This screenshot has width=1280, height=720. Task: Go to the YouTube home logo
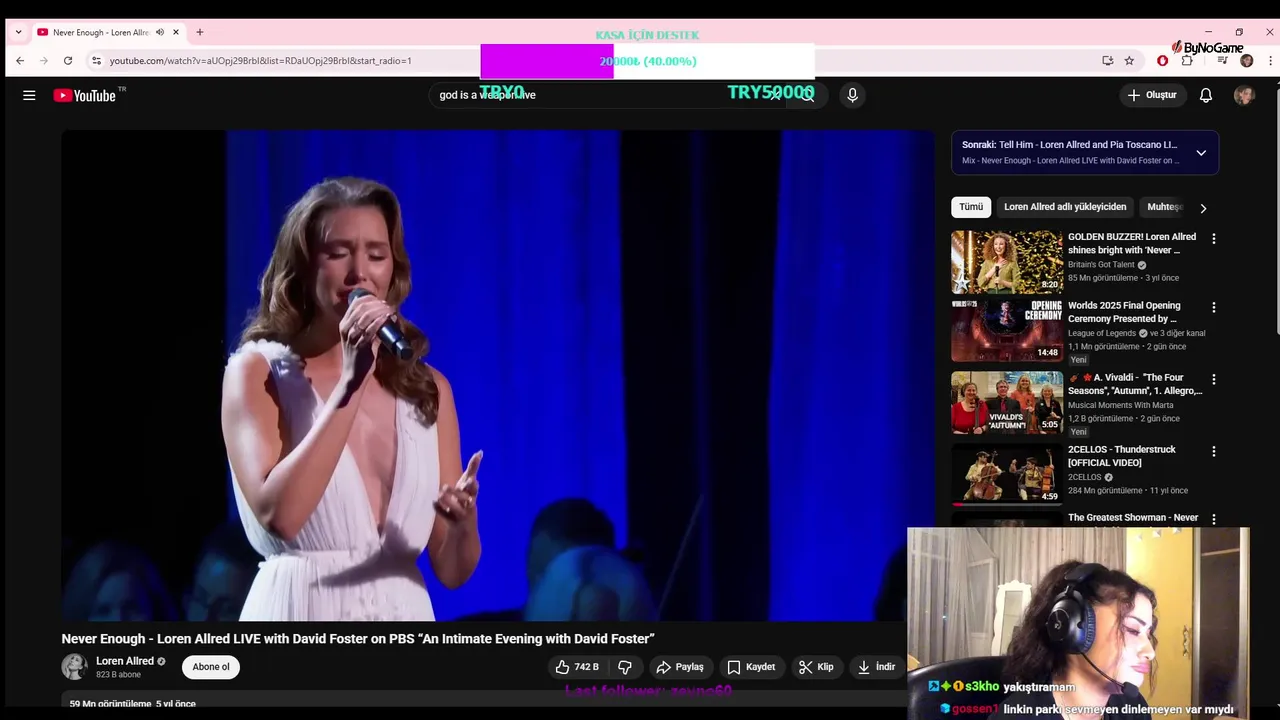pyautogui.click(x=85, y=95)
